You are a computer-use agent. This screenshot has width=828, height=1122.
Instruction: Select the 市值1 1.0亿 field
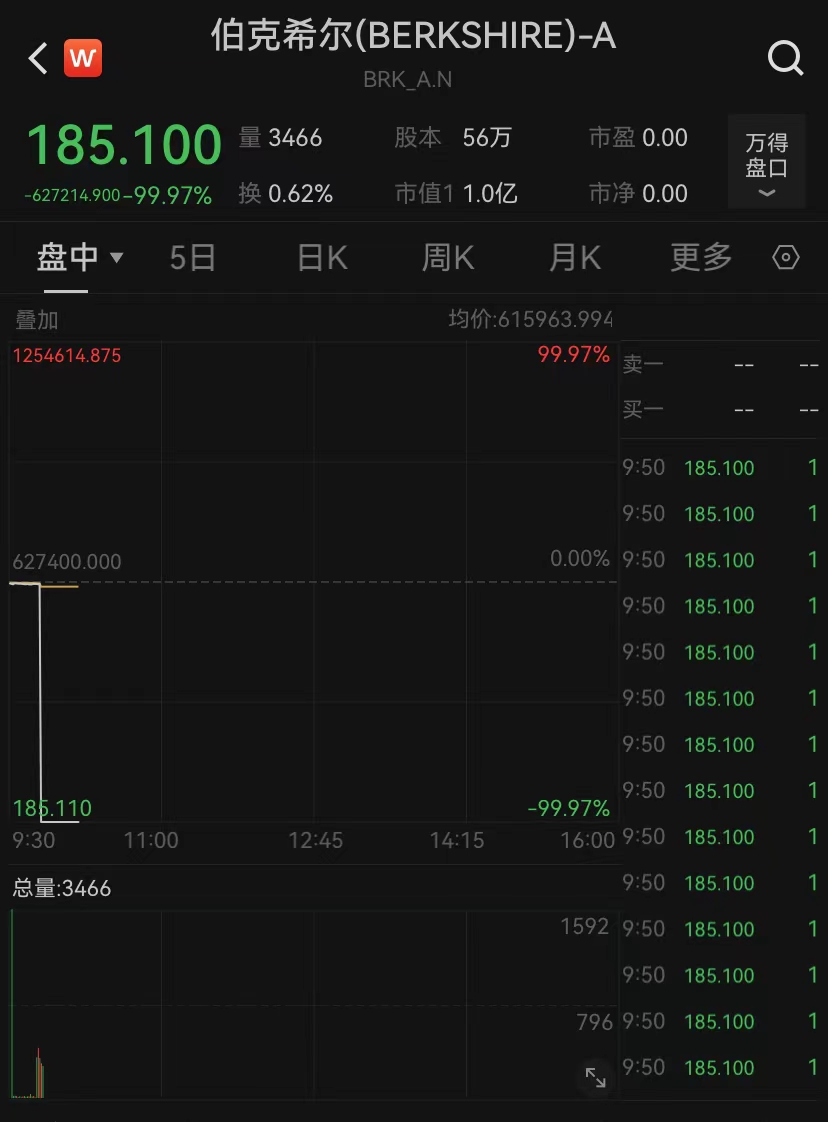[x=456, y=193]
